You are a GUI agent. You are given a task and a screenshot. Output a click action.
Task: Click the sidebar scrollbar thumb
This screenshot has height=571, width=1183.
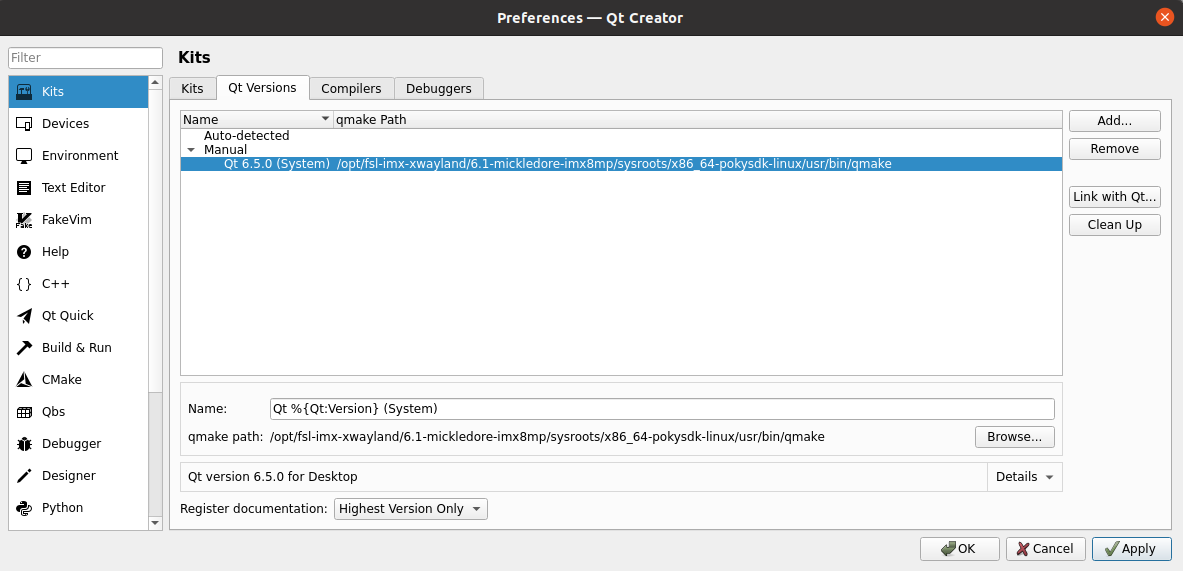coord(155,240)
